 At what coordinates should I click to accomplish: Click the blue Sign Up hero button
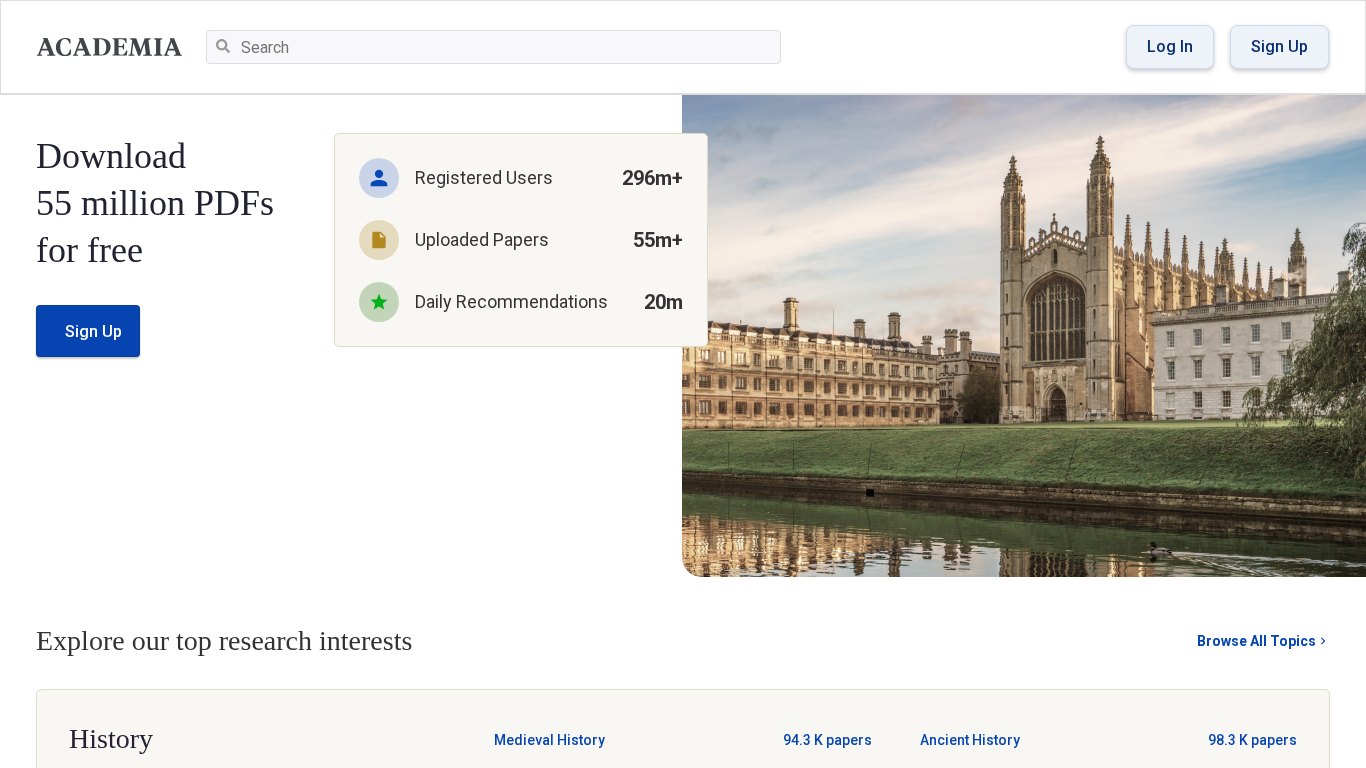(x=88, y=331)
